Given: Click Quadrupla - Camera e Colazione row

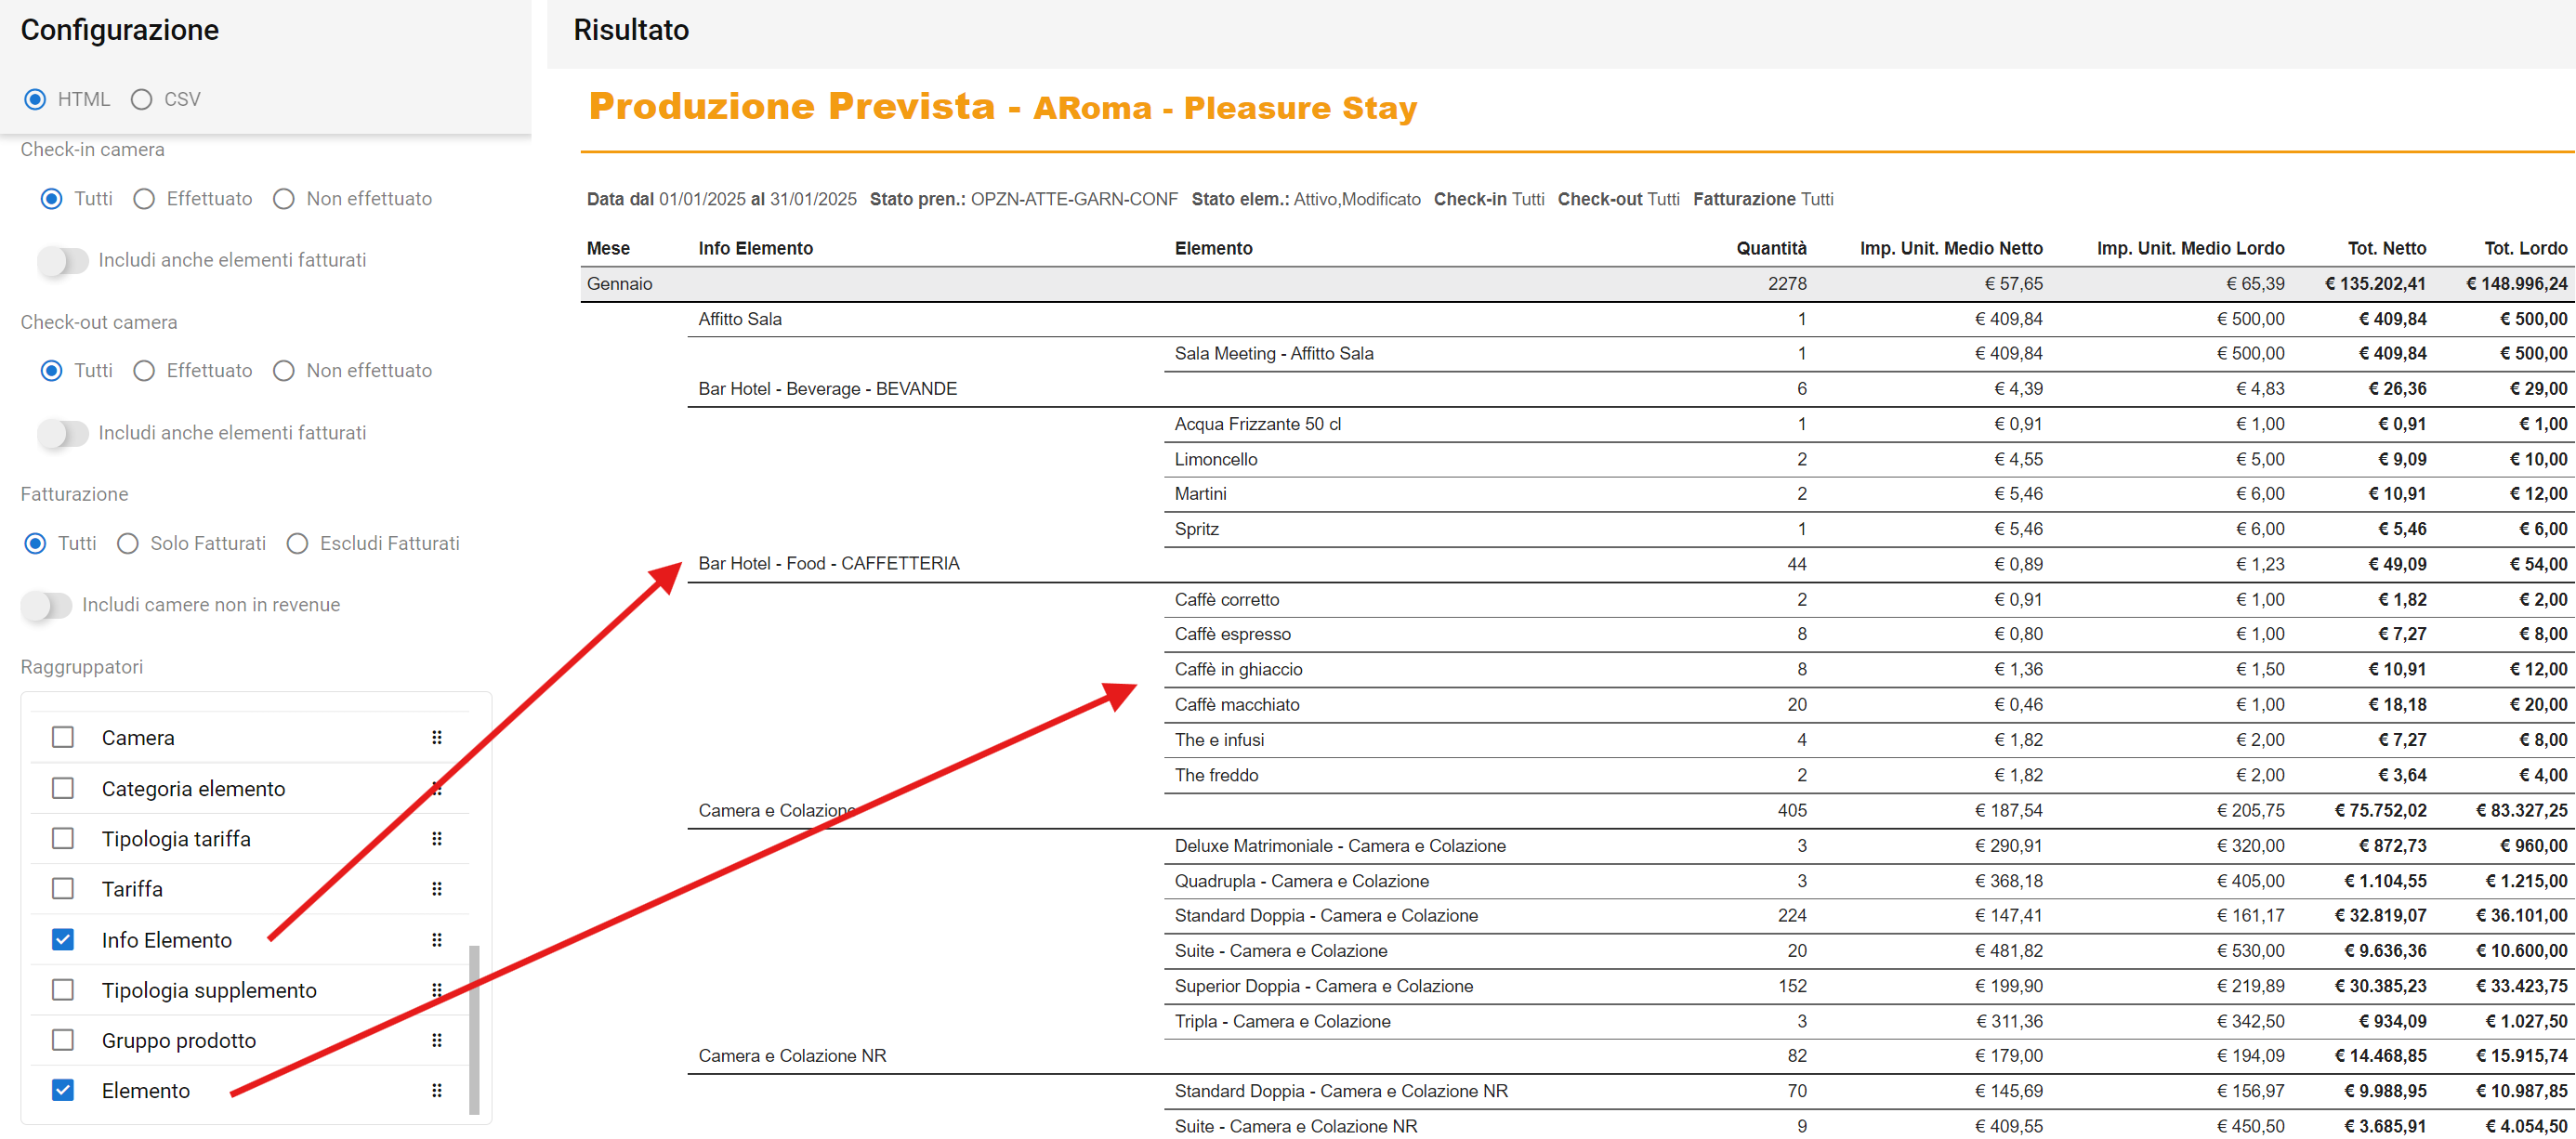Looking at the screenshot, I should point(1869,882).
